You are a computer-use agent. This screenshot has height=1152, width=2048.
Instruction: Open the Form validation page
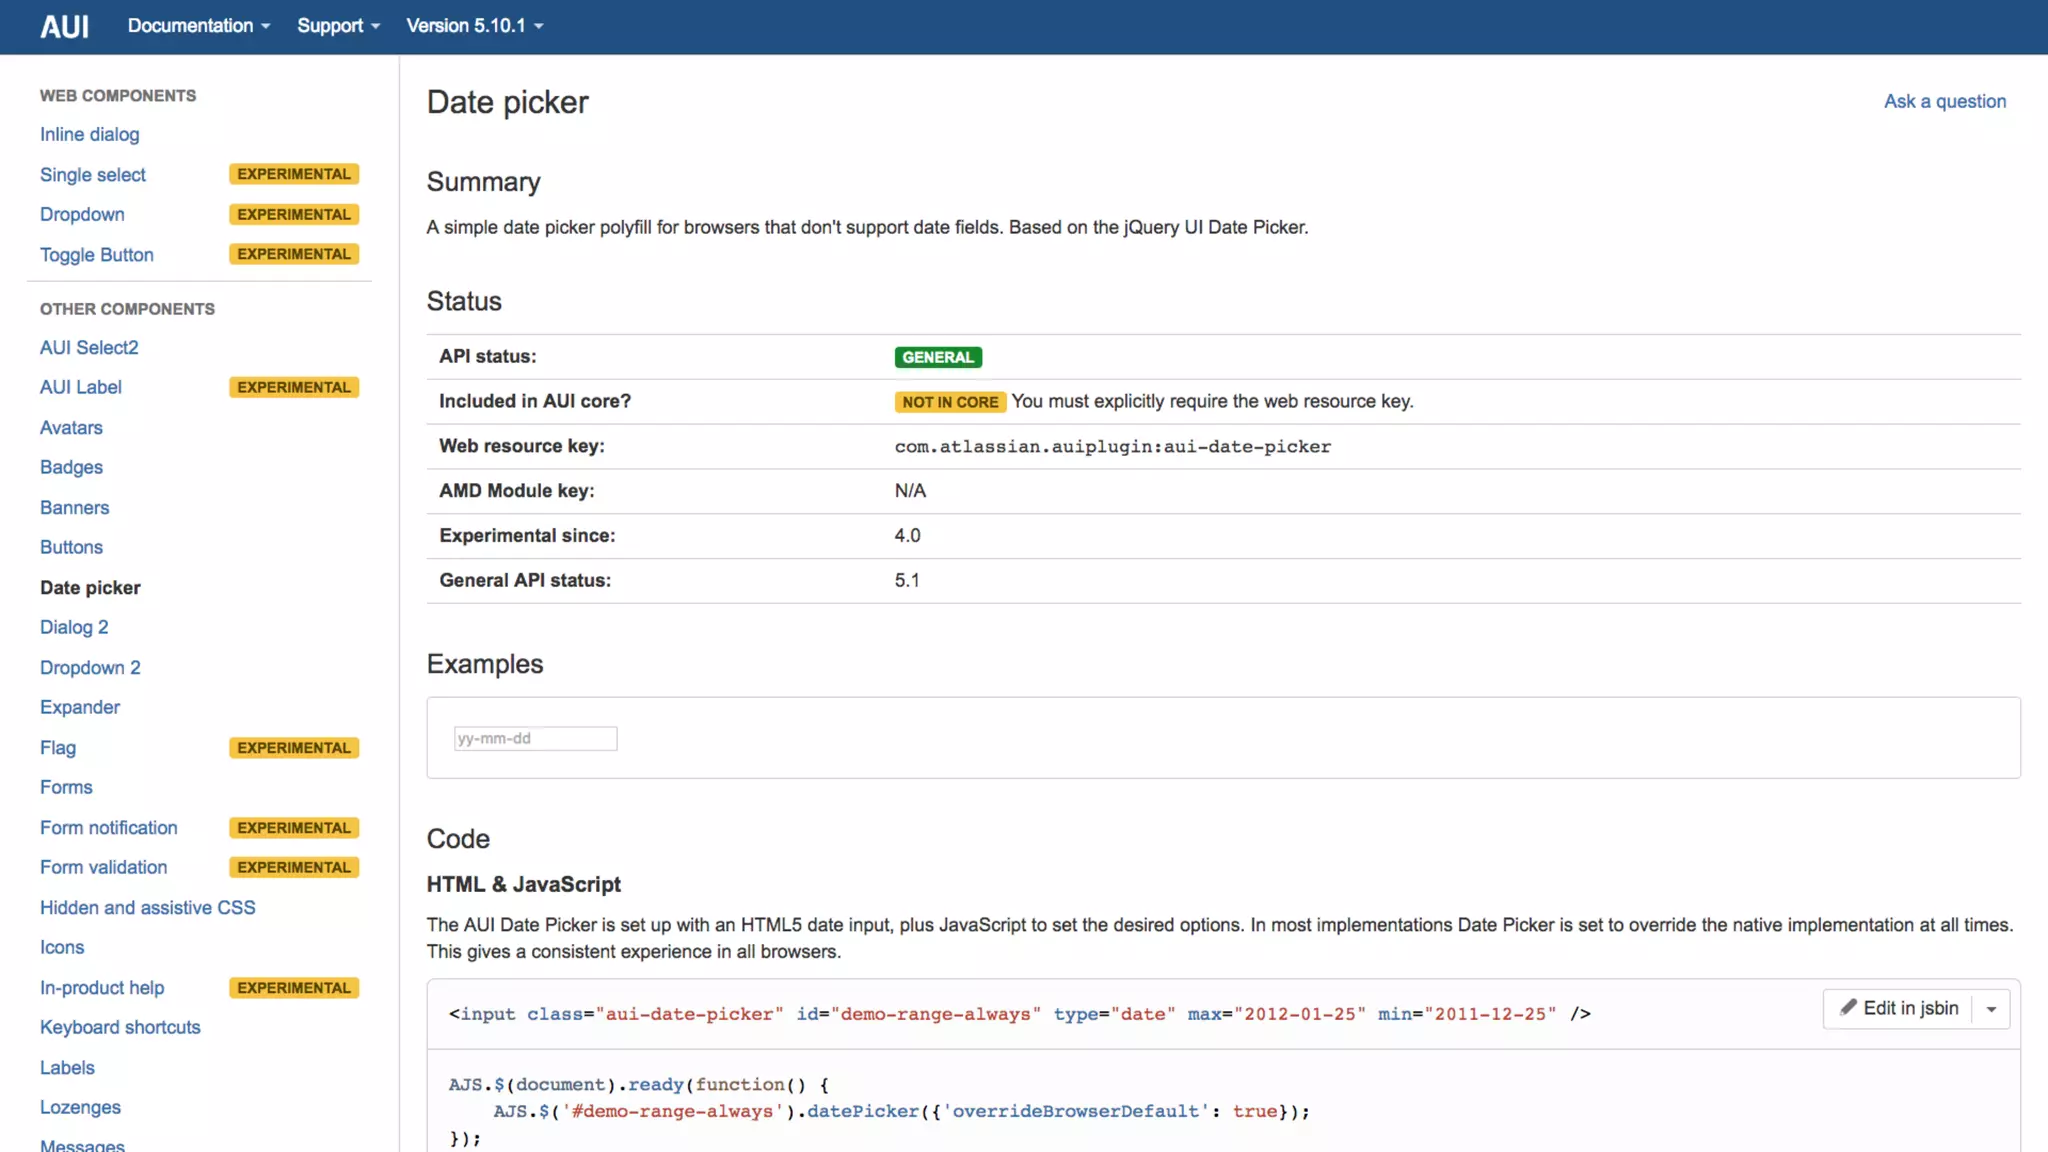click(103, 867)
